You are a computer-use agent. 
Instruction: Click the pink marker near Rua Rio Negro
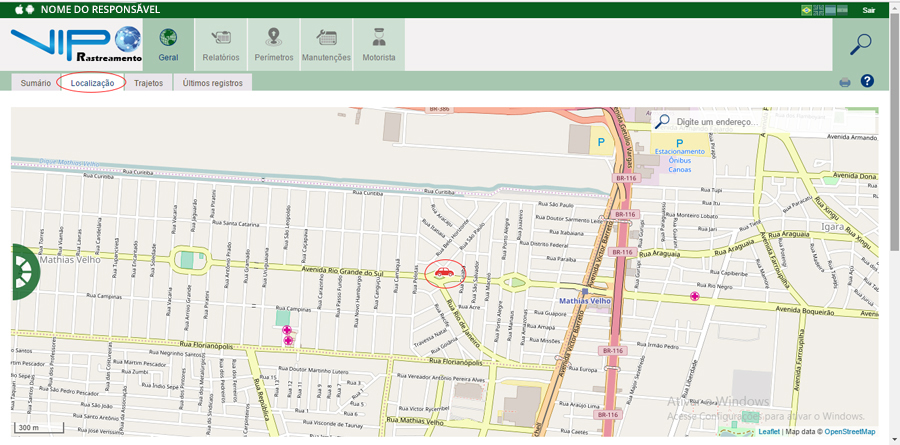click(x=695, y=296)
